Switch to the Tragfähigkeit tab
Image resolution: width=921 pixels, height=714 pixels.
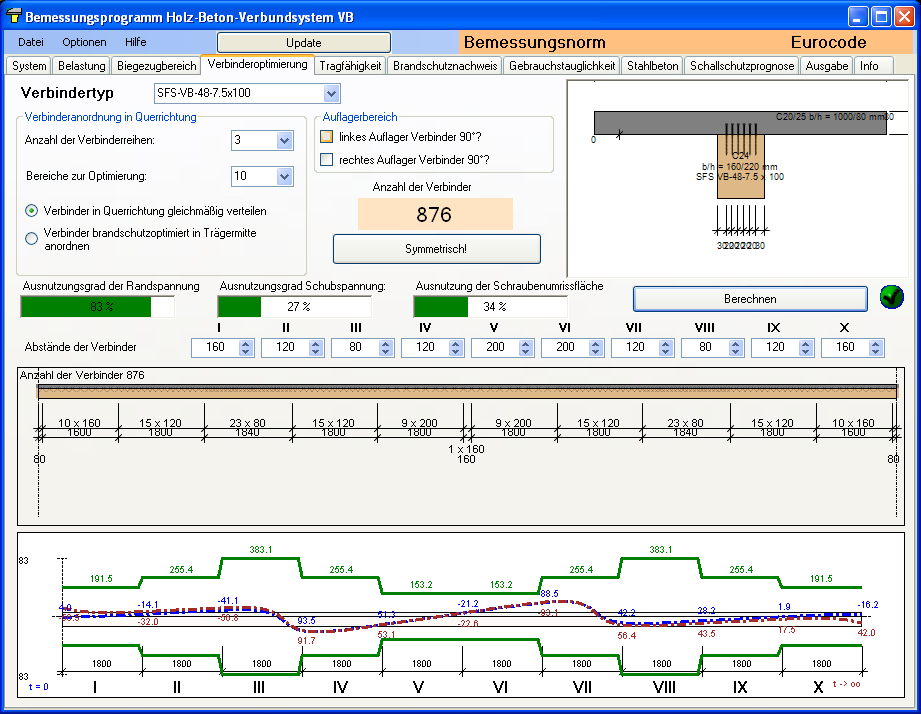click(350, 66)
